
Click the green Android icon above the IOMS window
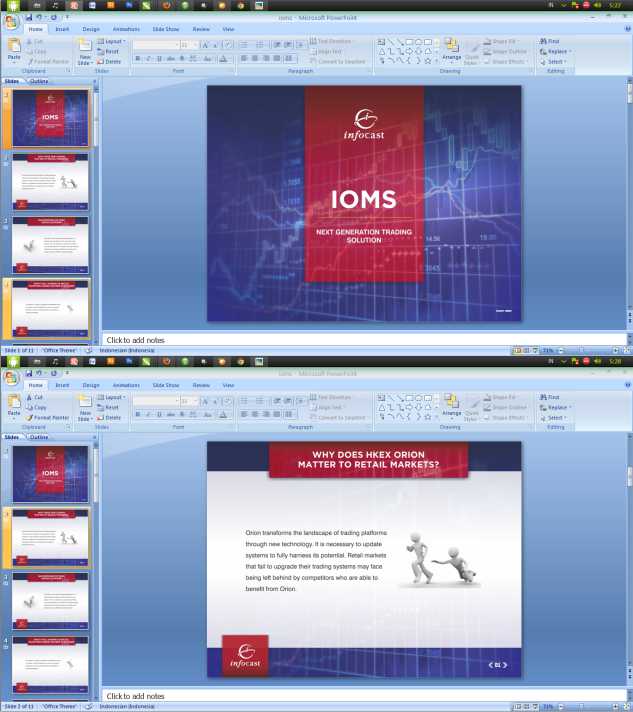(13, 5)
